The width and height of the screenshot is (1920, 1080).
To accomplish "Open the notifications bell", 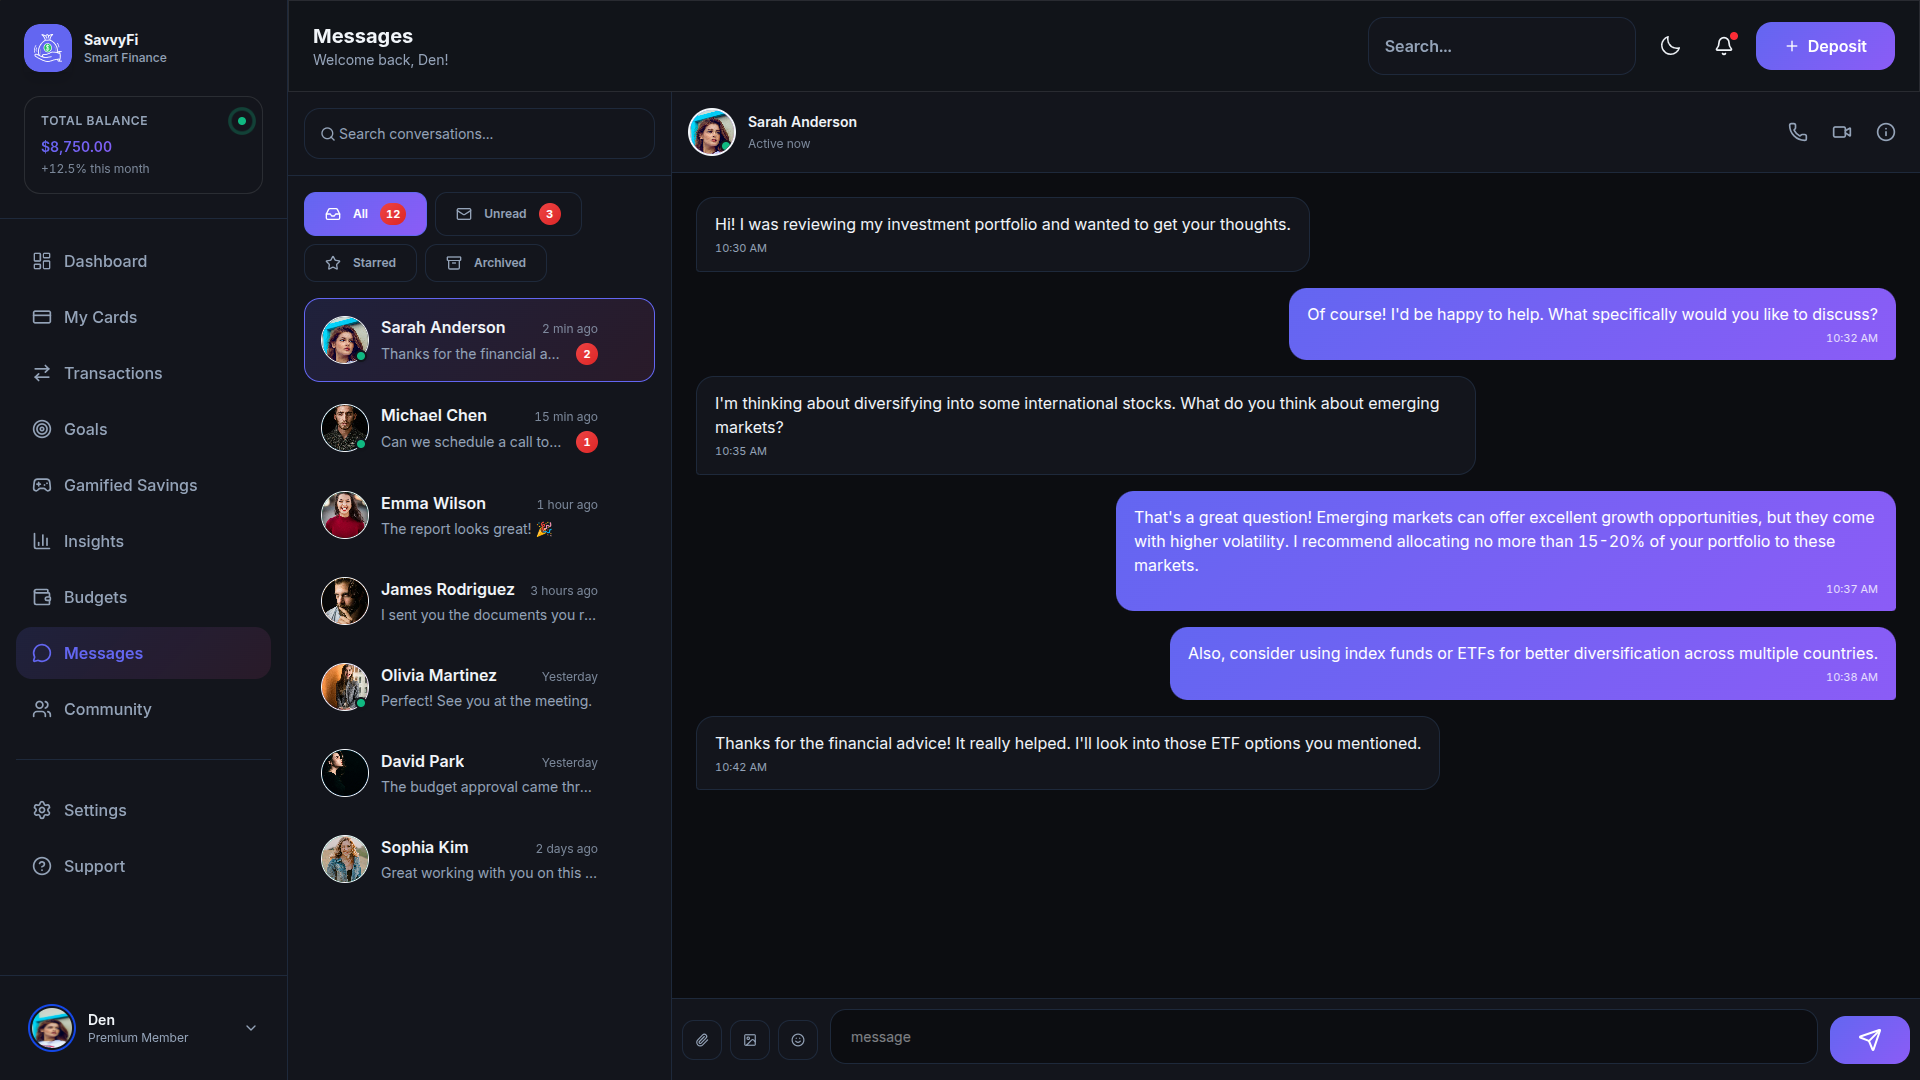I will pyautogui.click(x=1723, y=46).
